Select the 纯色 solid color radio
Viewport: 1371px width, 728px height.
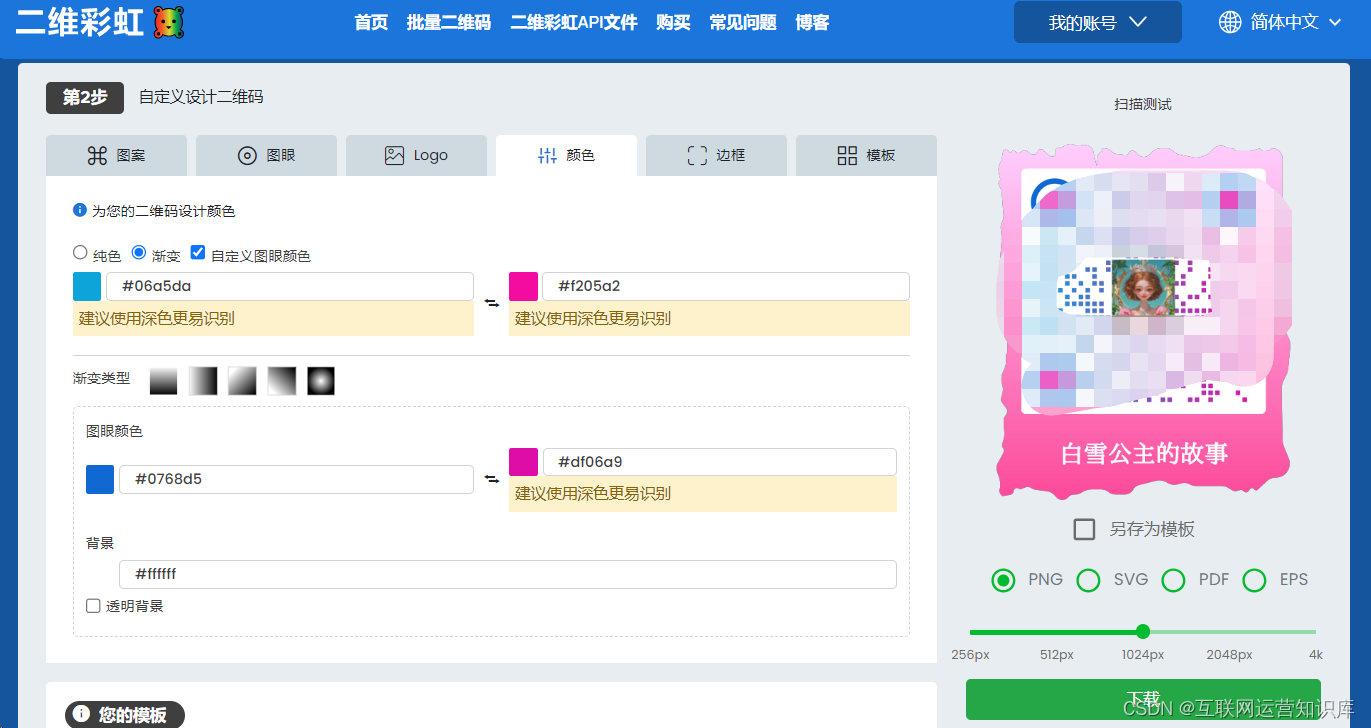(80, 253)
